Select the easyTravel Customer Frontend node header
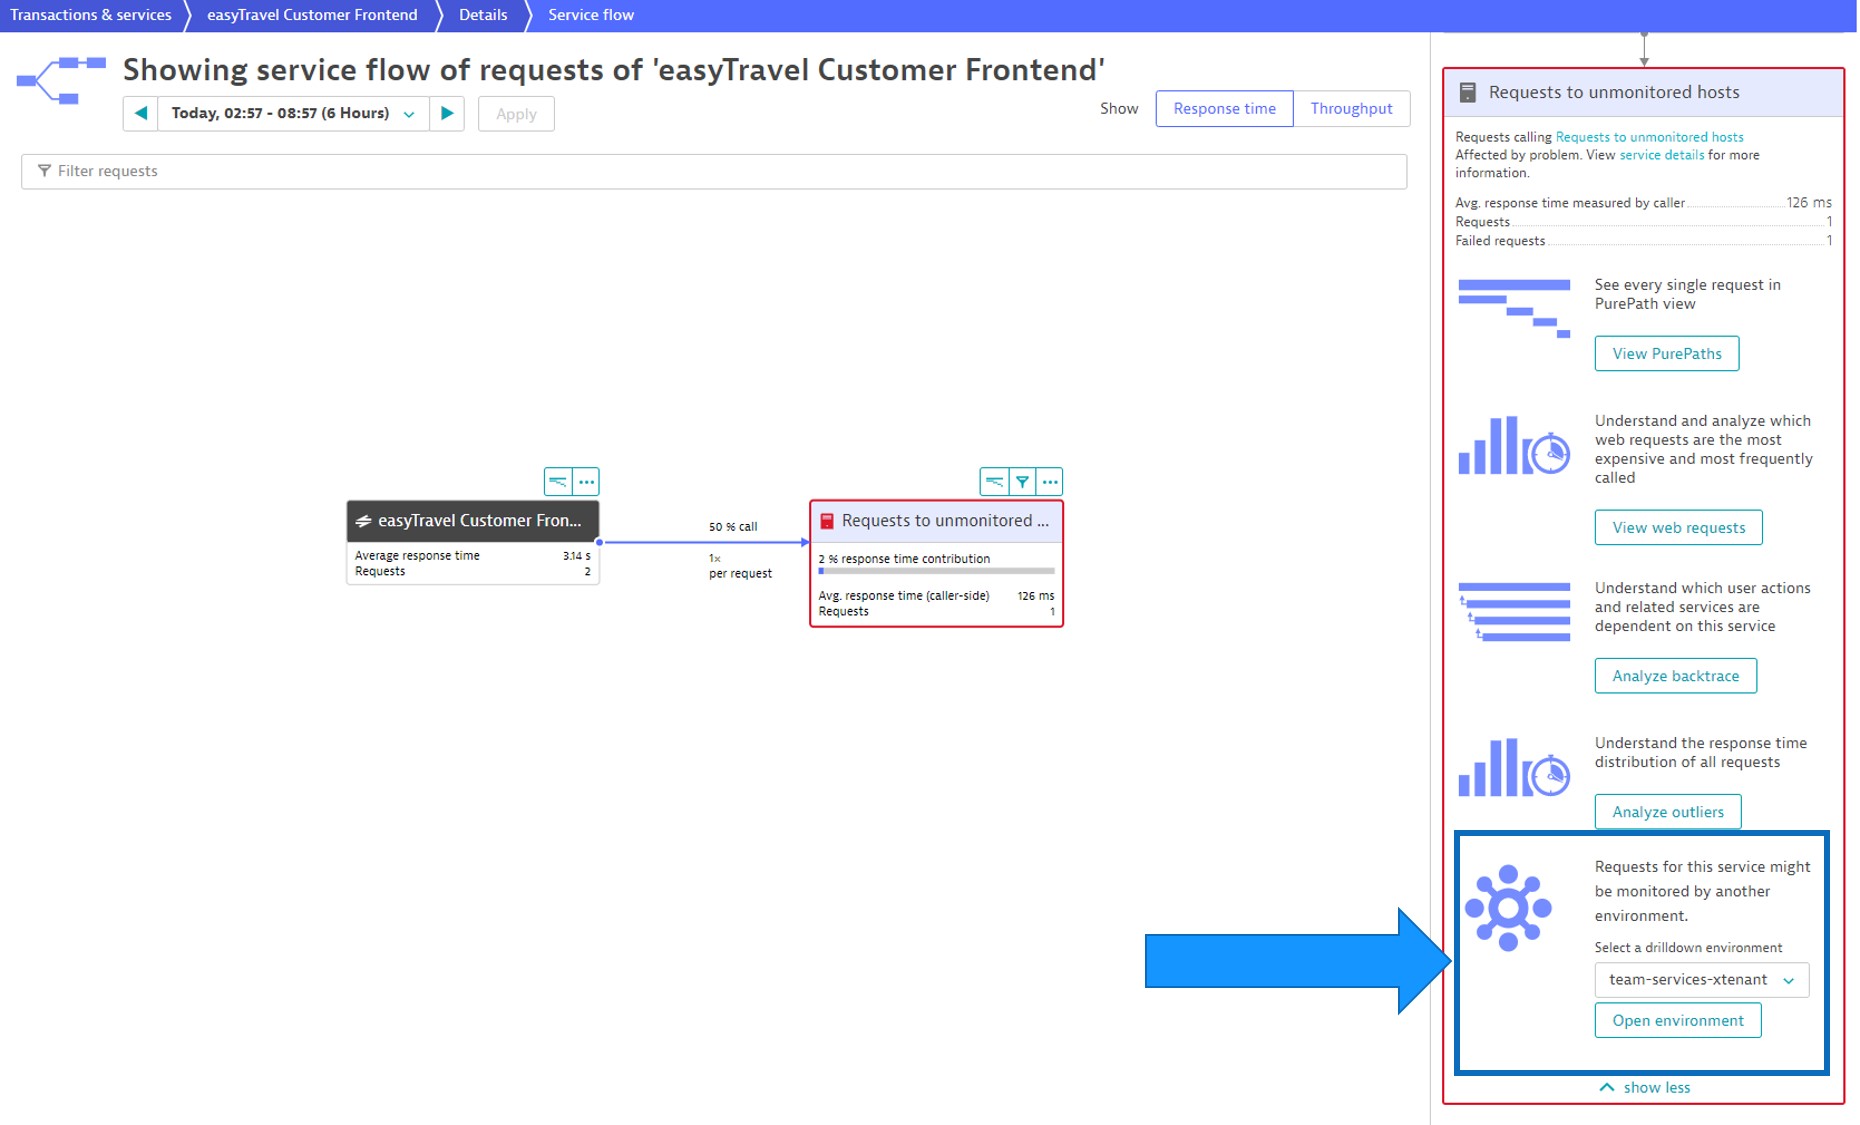The image size is (1860, 1125). [x=473, y=521]
